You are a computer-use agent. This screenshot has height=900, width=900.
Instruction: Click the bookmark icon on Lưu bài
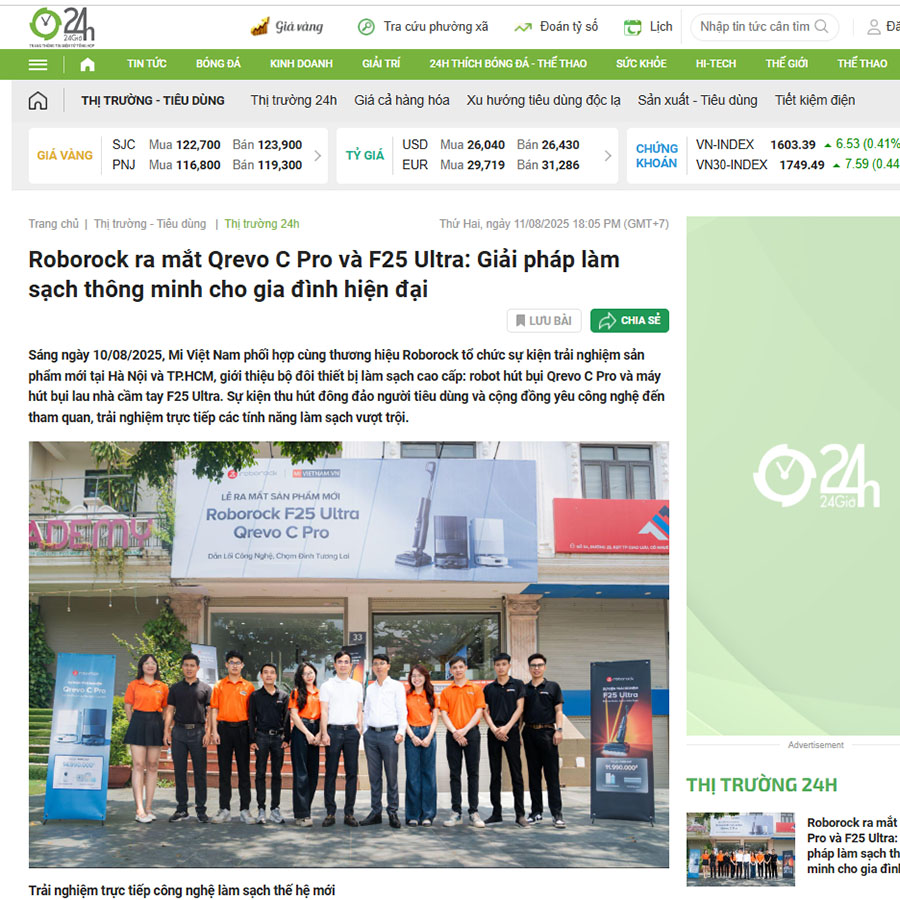click(x=520, y=320)
